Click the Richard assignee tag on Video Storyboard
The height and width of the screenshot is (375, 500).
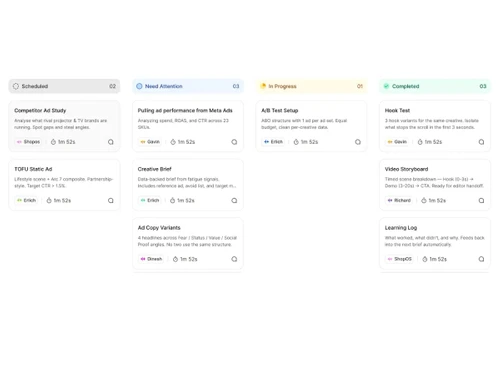pyautogui.click(x=399, y=201)
